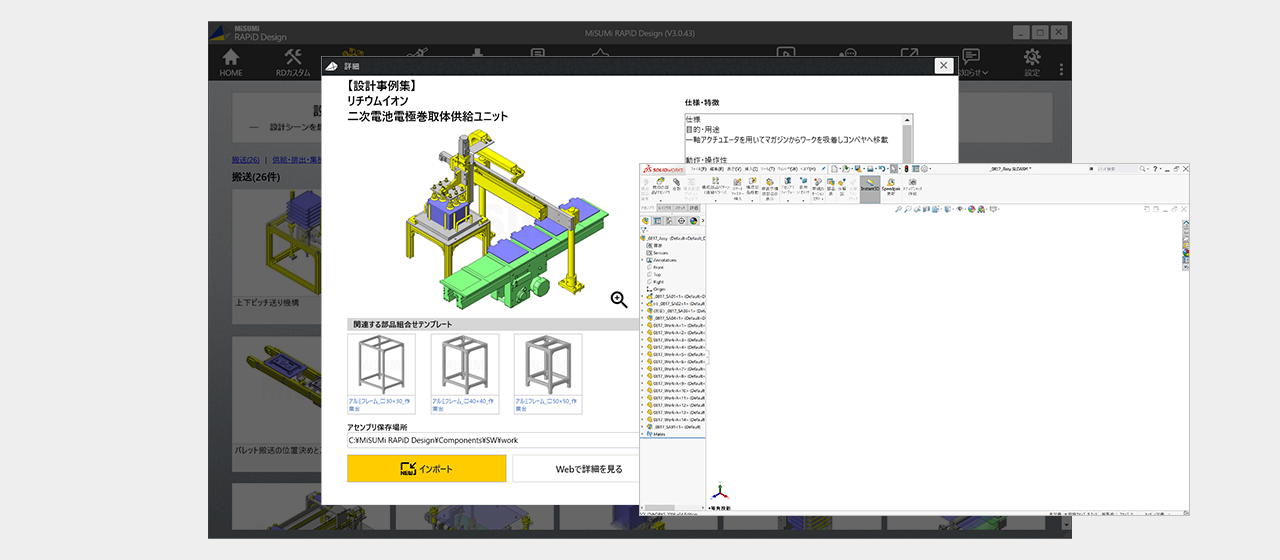
Task: Toggle the Instant3D tool in SolidWorks
Action: (869, 184)
